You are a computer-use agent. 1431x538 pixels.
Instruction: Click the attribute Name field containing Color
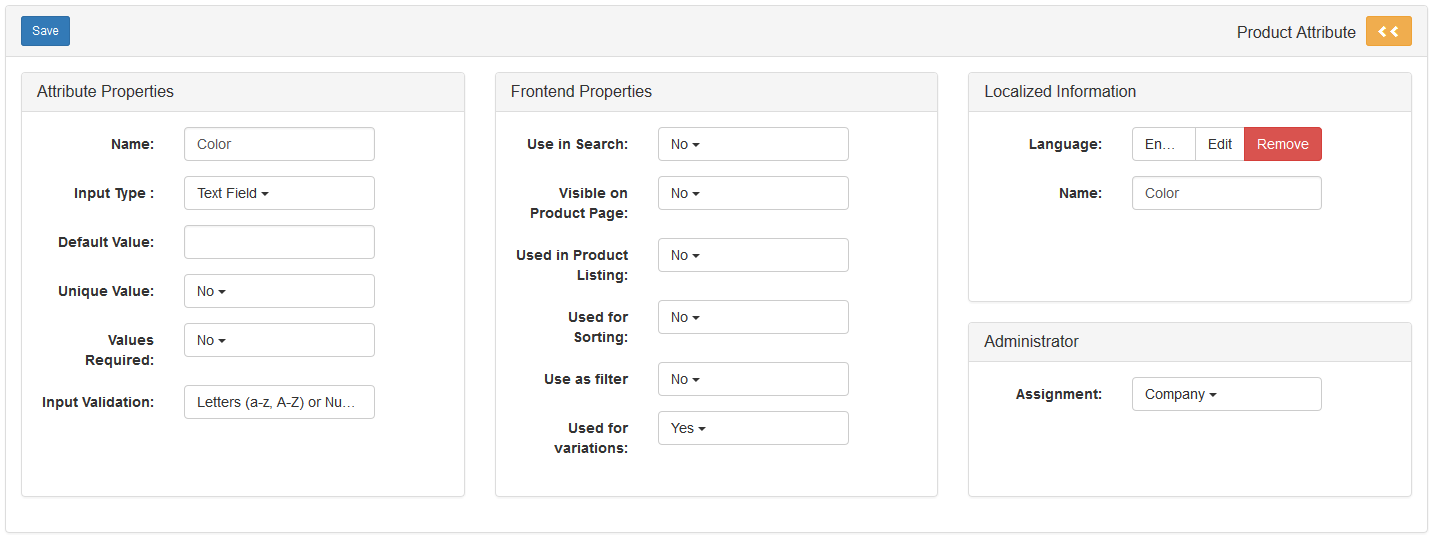click(x=279, y=144)
